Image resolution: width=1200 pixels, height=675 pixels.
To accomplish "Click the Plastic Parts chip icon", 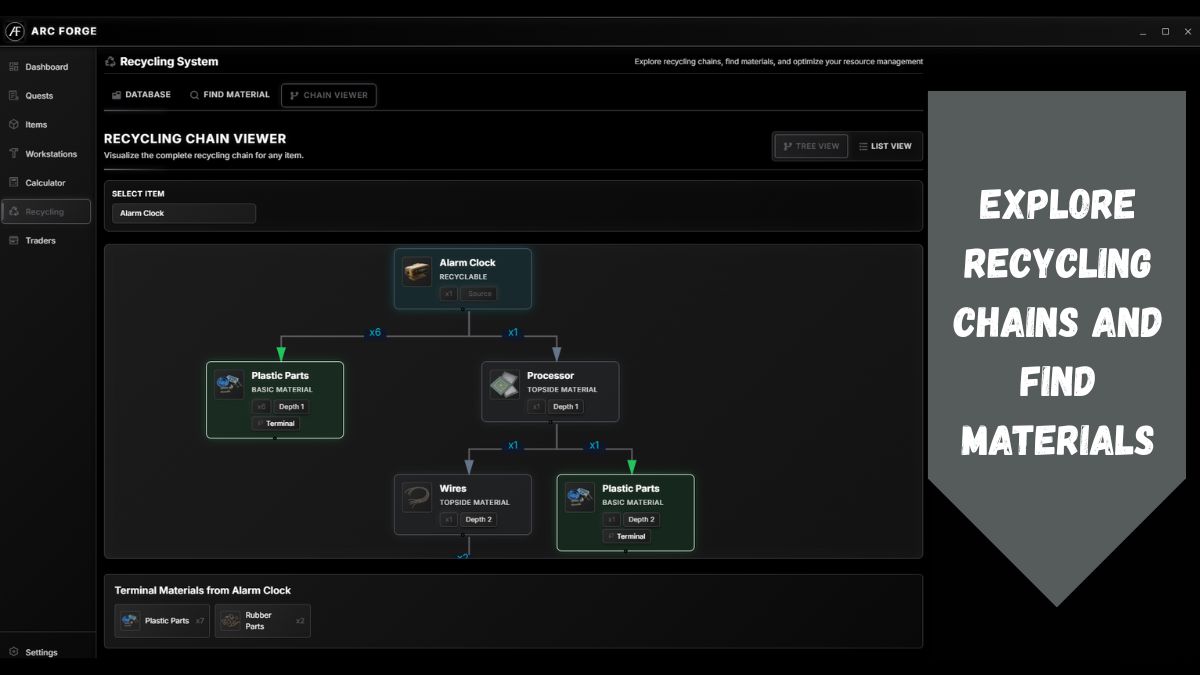I will [130, 621].
